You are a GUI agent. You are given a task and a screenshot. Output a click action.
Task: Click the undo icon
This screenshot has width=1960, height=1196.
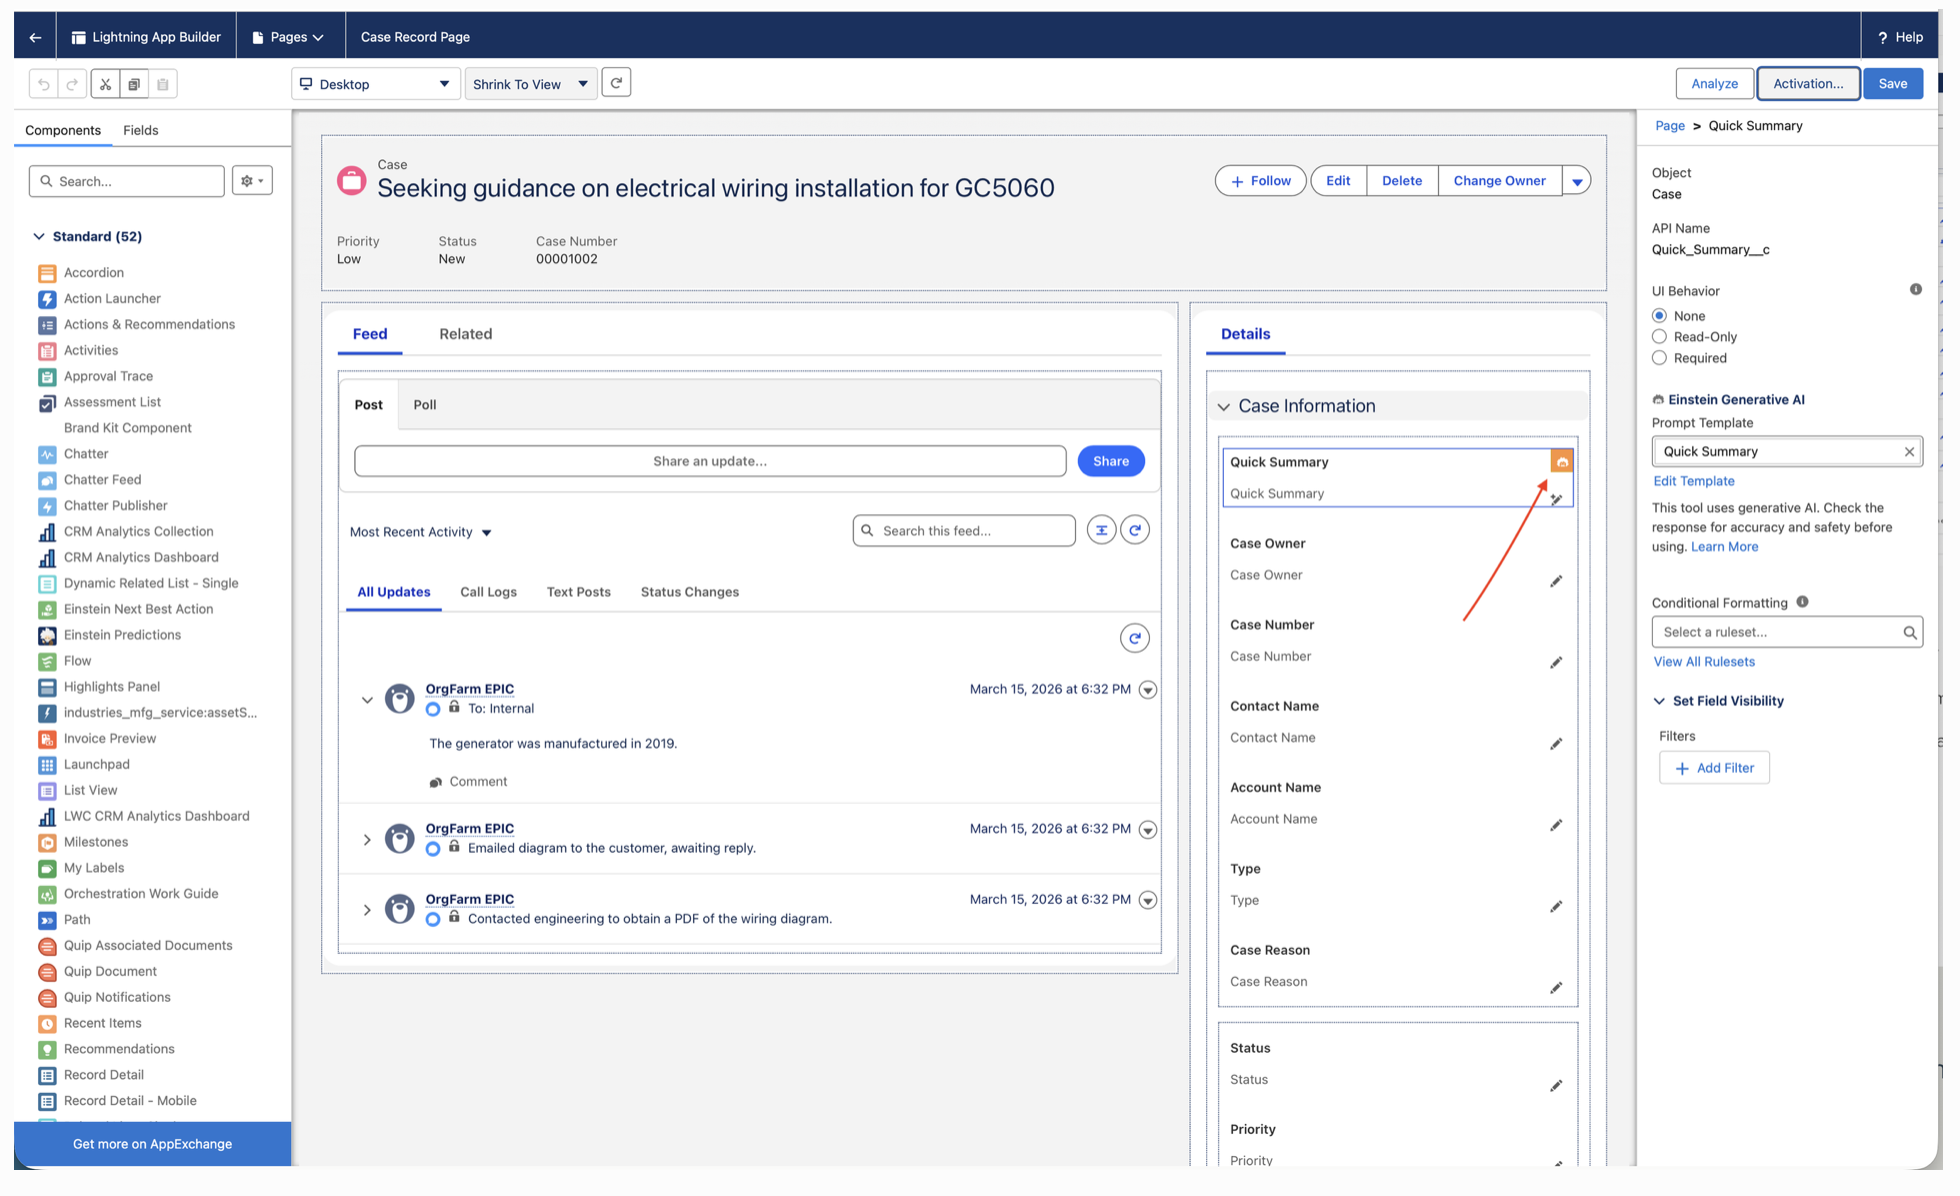[x=44, y=84]
